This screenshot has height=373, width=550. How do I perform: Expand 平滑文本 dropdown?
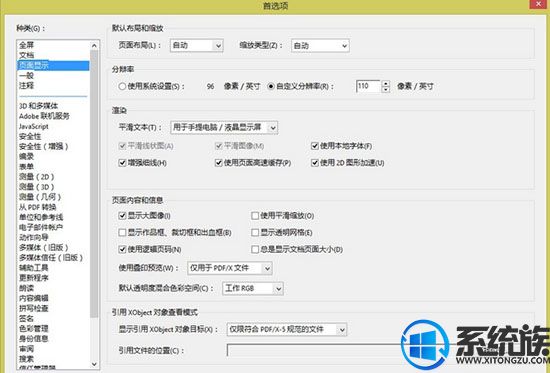pos(224,127)
